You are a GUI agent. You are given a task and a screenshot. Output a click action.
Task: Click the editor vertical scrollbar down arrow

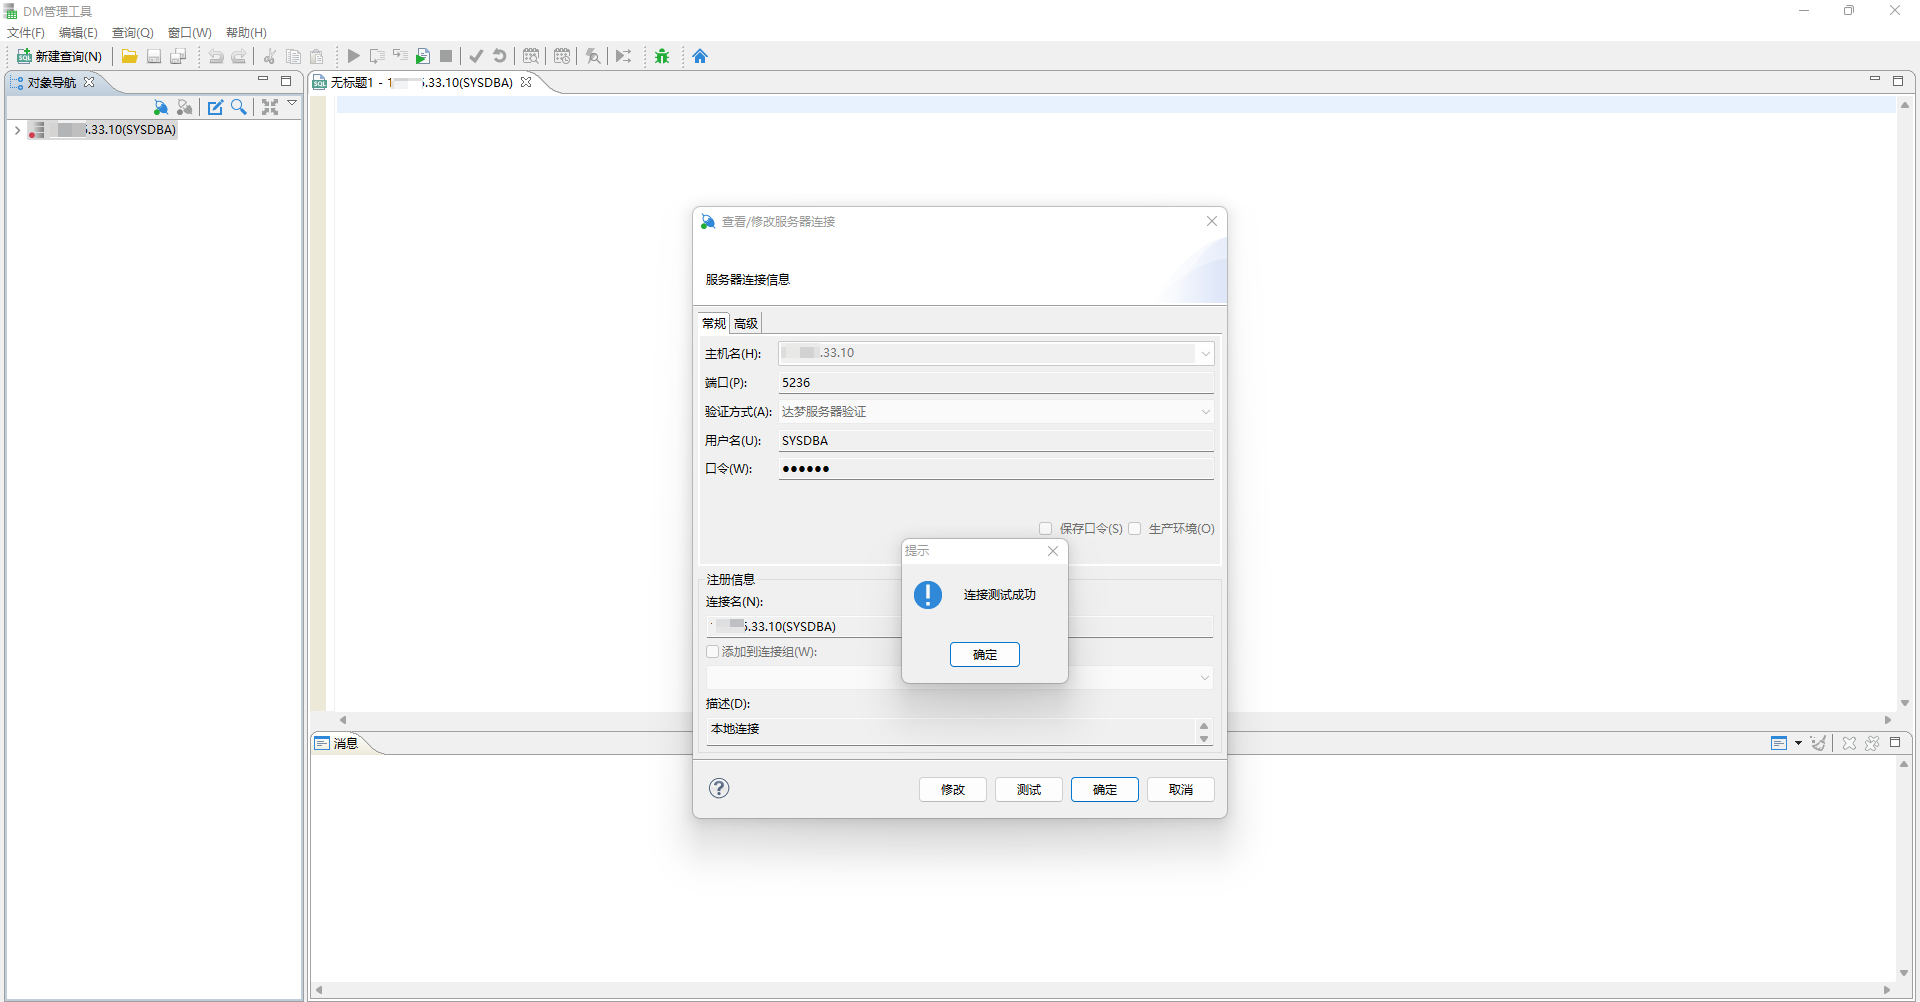1905,703
